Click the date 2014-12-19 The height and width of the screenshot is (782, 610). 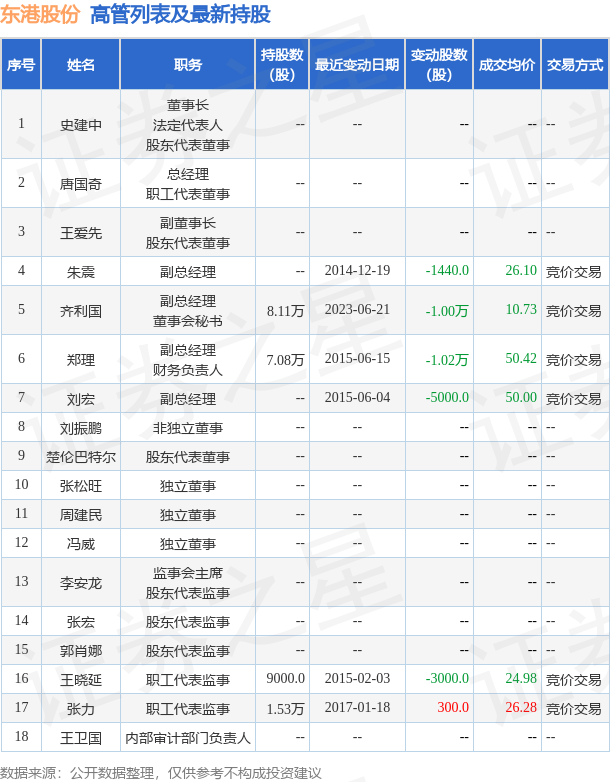point(357,271)
